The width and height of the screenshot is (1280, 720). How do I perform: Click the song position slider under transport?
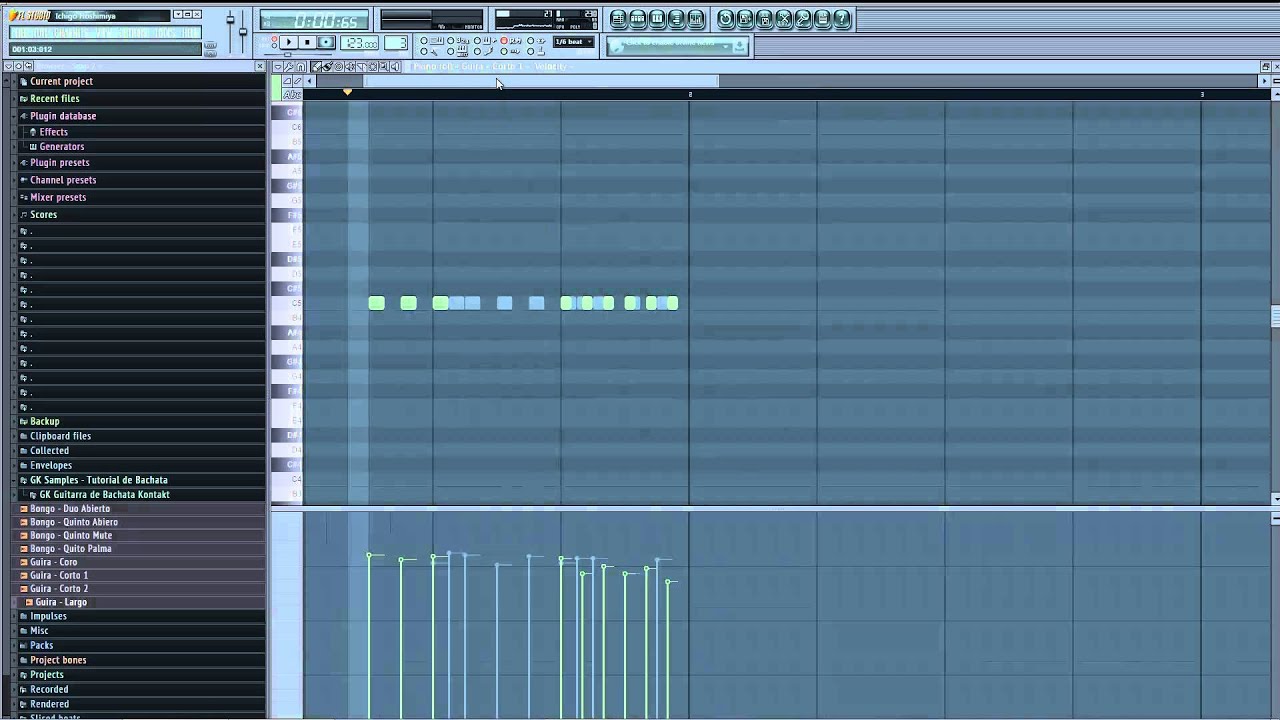(x=298, y=54)
